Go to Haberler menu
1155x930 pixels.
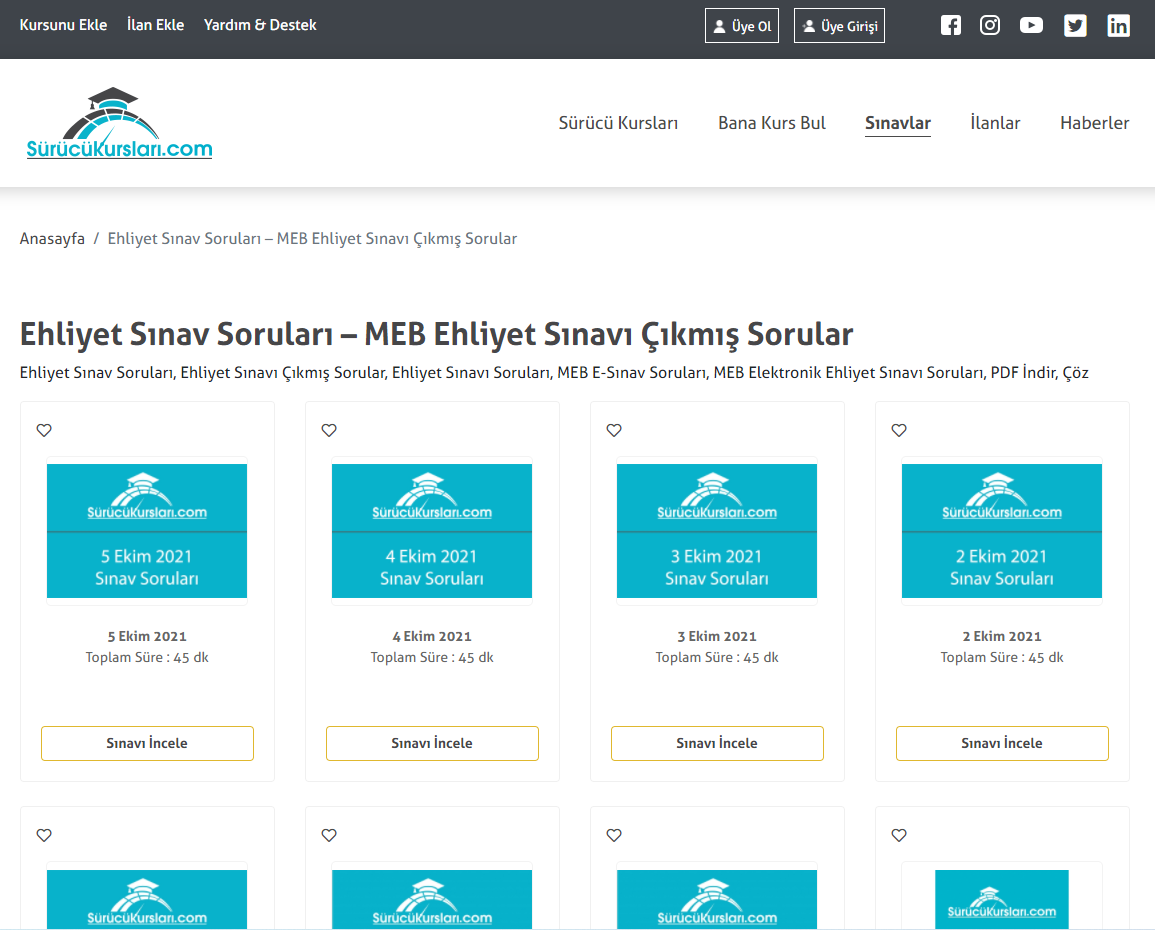coord(1095,123)
